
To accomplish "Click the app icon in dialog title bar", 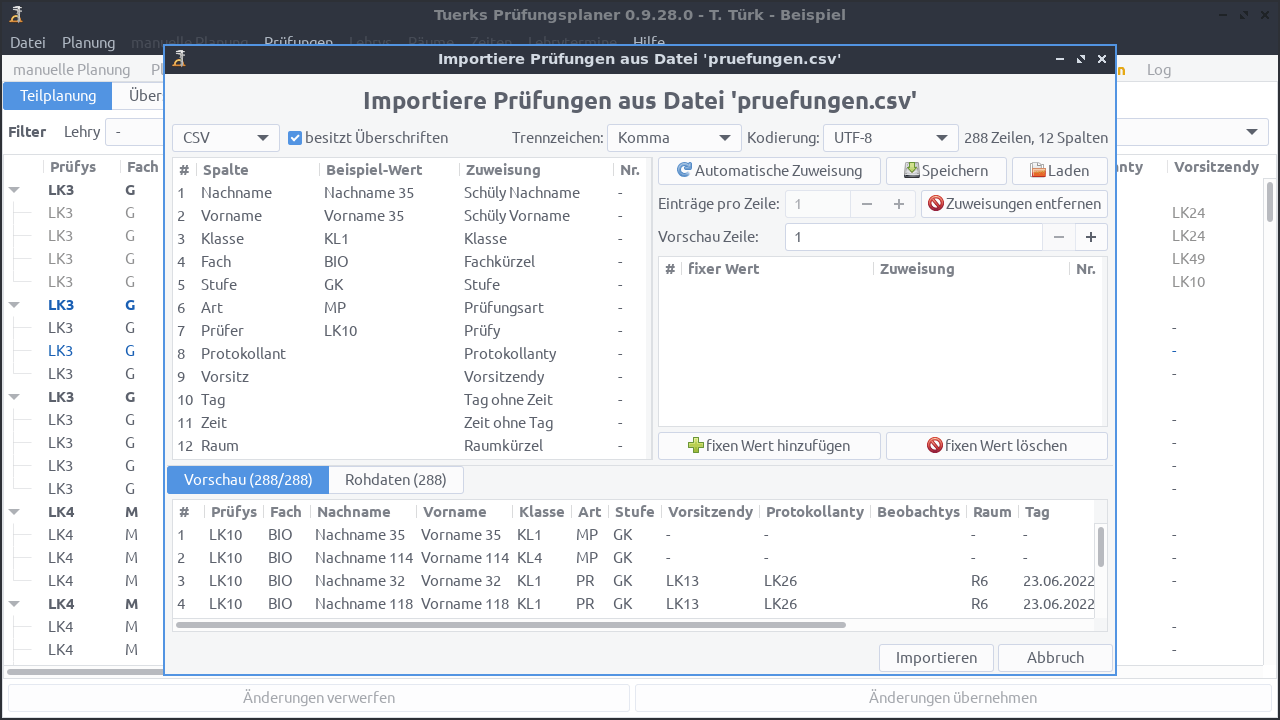I will [179, 59].
